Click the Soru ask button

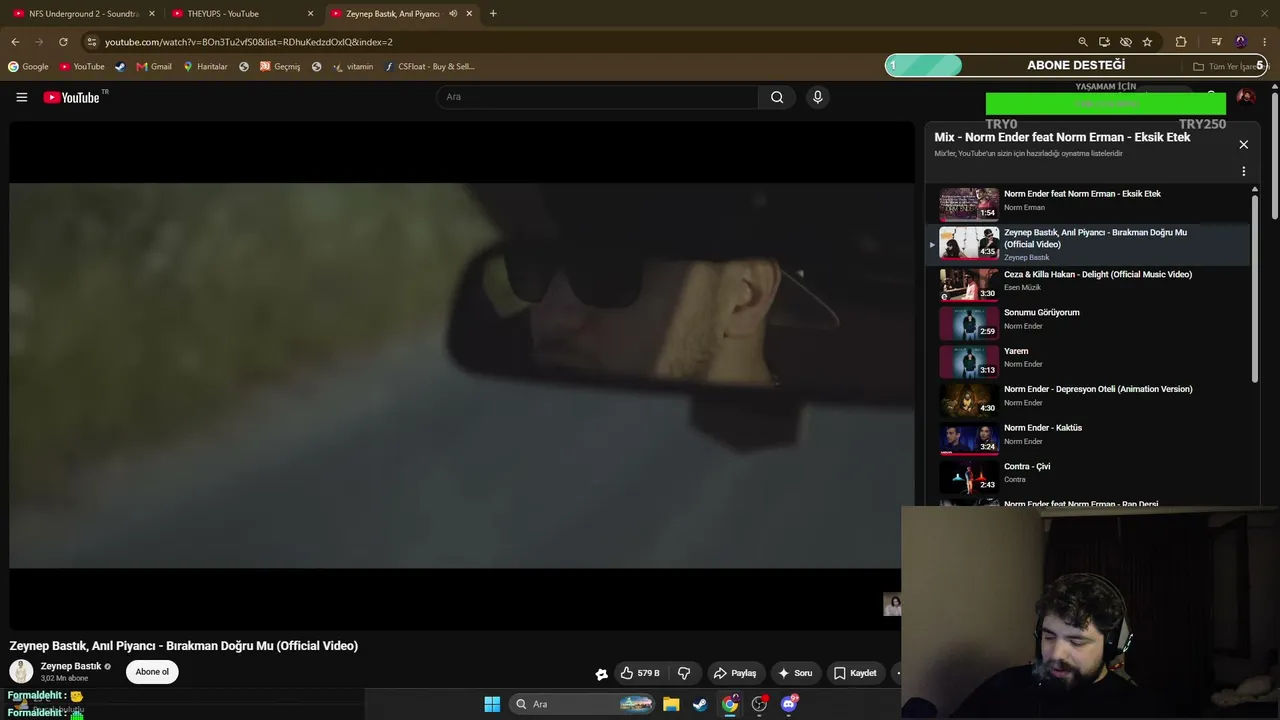tap(795, 673)
